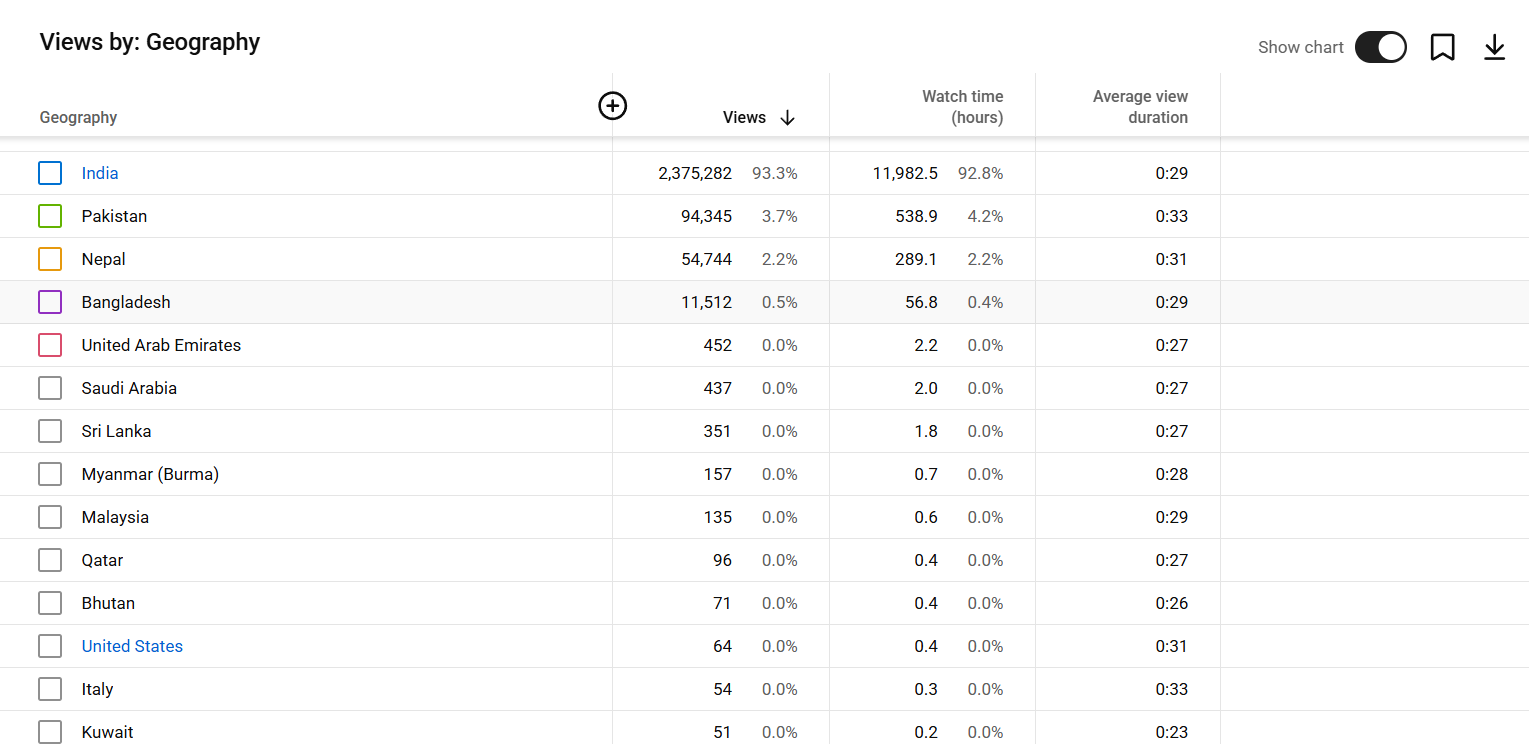Screen dimensions: 1529x744
Task: Click the purple Bangladesh color checkbox
Action: [50, 302]
